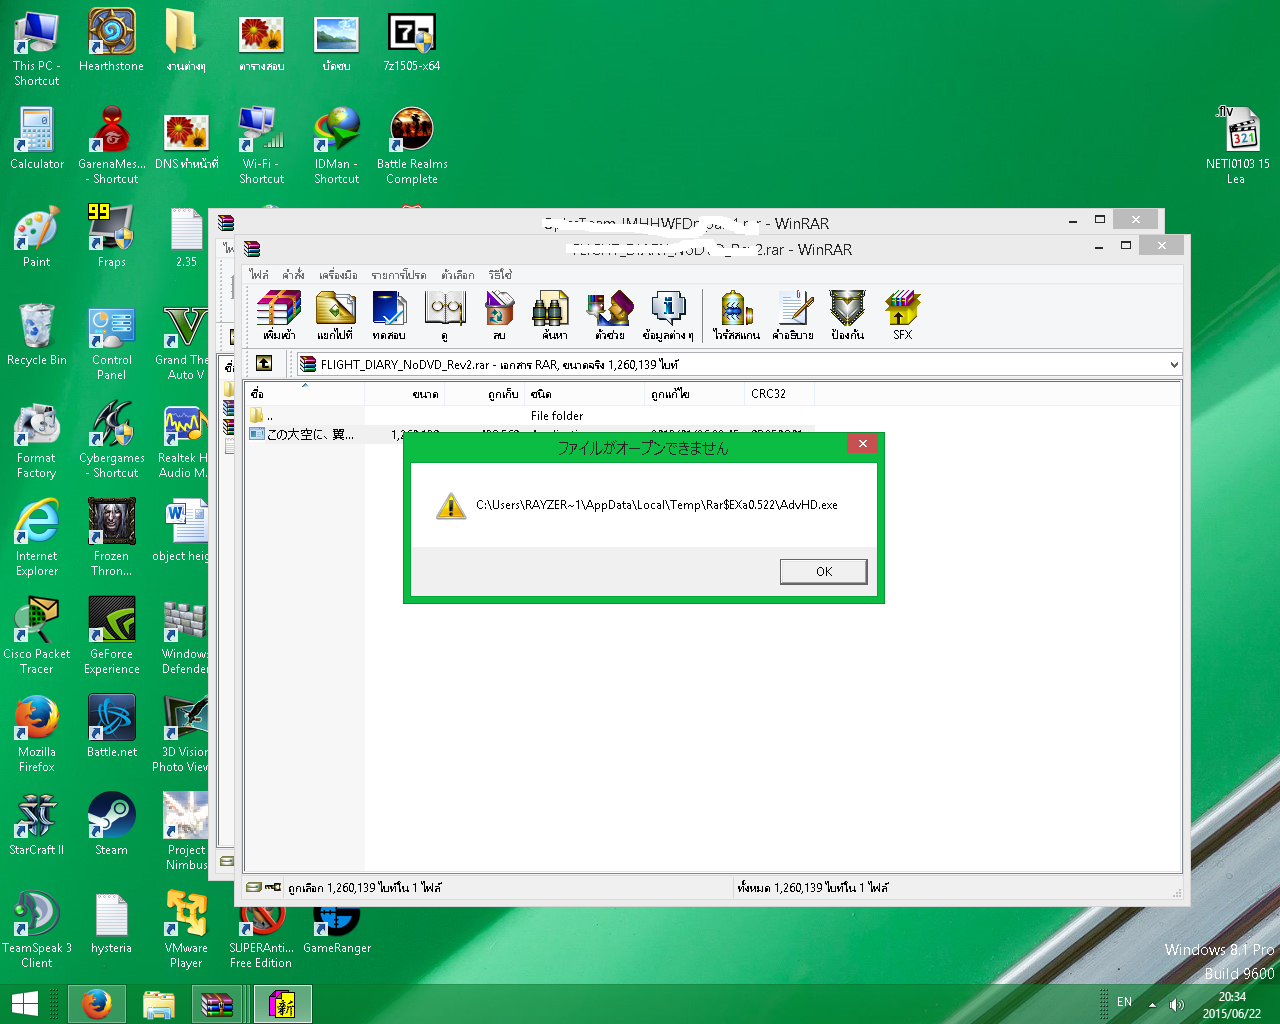Viewport: 1280px width, 1024px height.
Task: Select the NETI0103 flv file icon
Action: click(x=1237, y=145)
